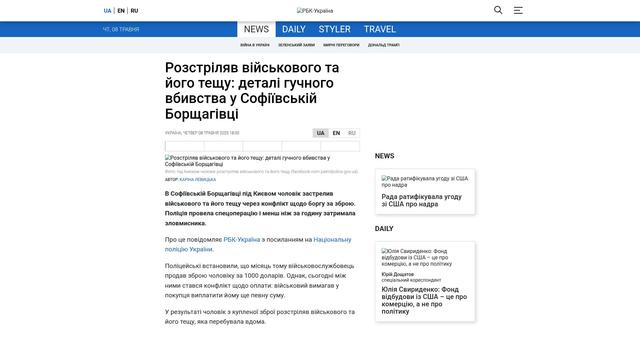The image size is (640, 360).
Task: Click the article date line 'Україна, четвер 08 травня'
Action: coord(202,133)
